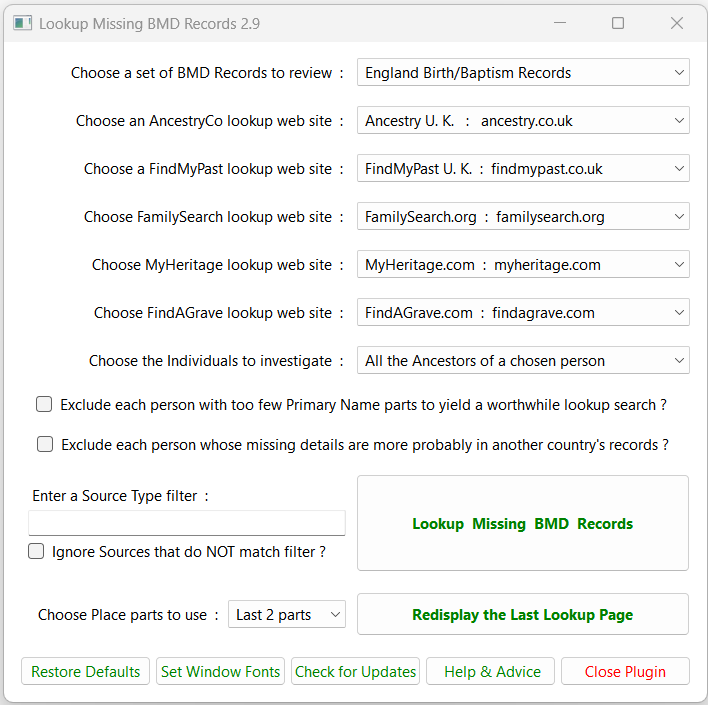Expand the FamilySearch lookup site dropdown
This screenshot has height=705, width=708.
(523, 217)
